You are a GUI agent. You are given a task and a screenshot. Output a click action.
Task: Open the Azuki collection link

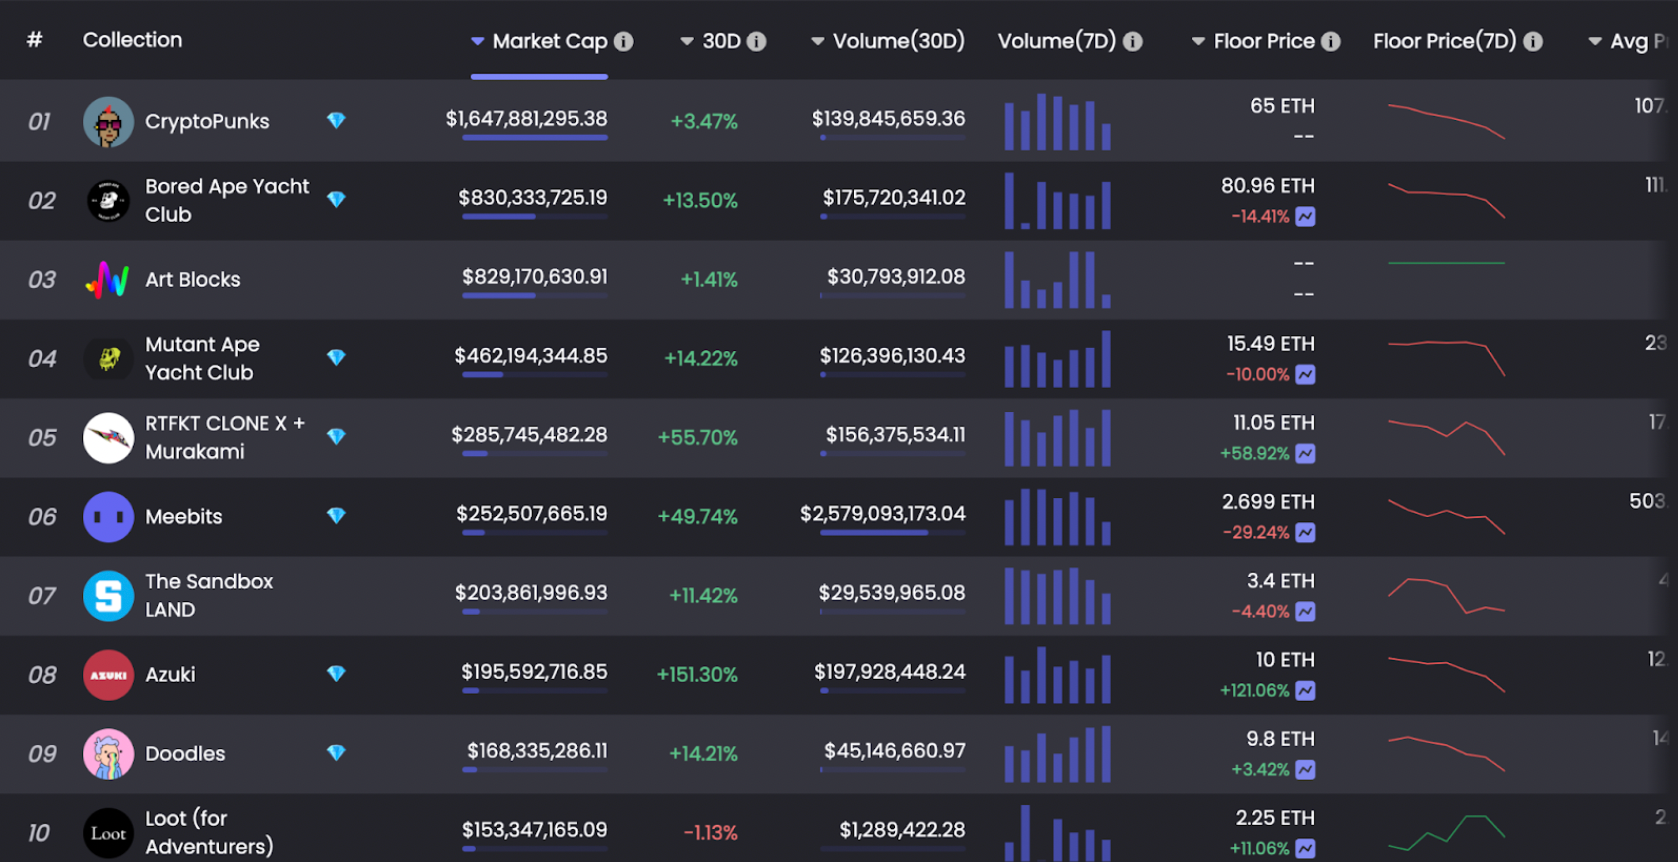coord(171,674)
